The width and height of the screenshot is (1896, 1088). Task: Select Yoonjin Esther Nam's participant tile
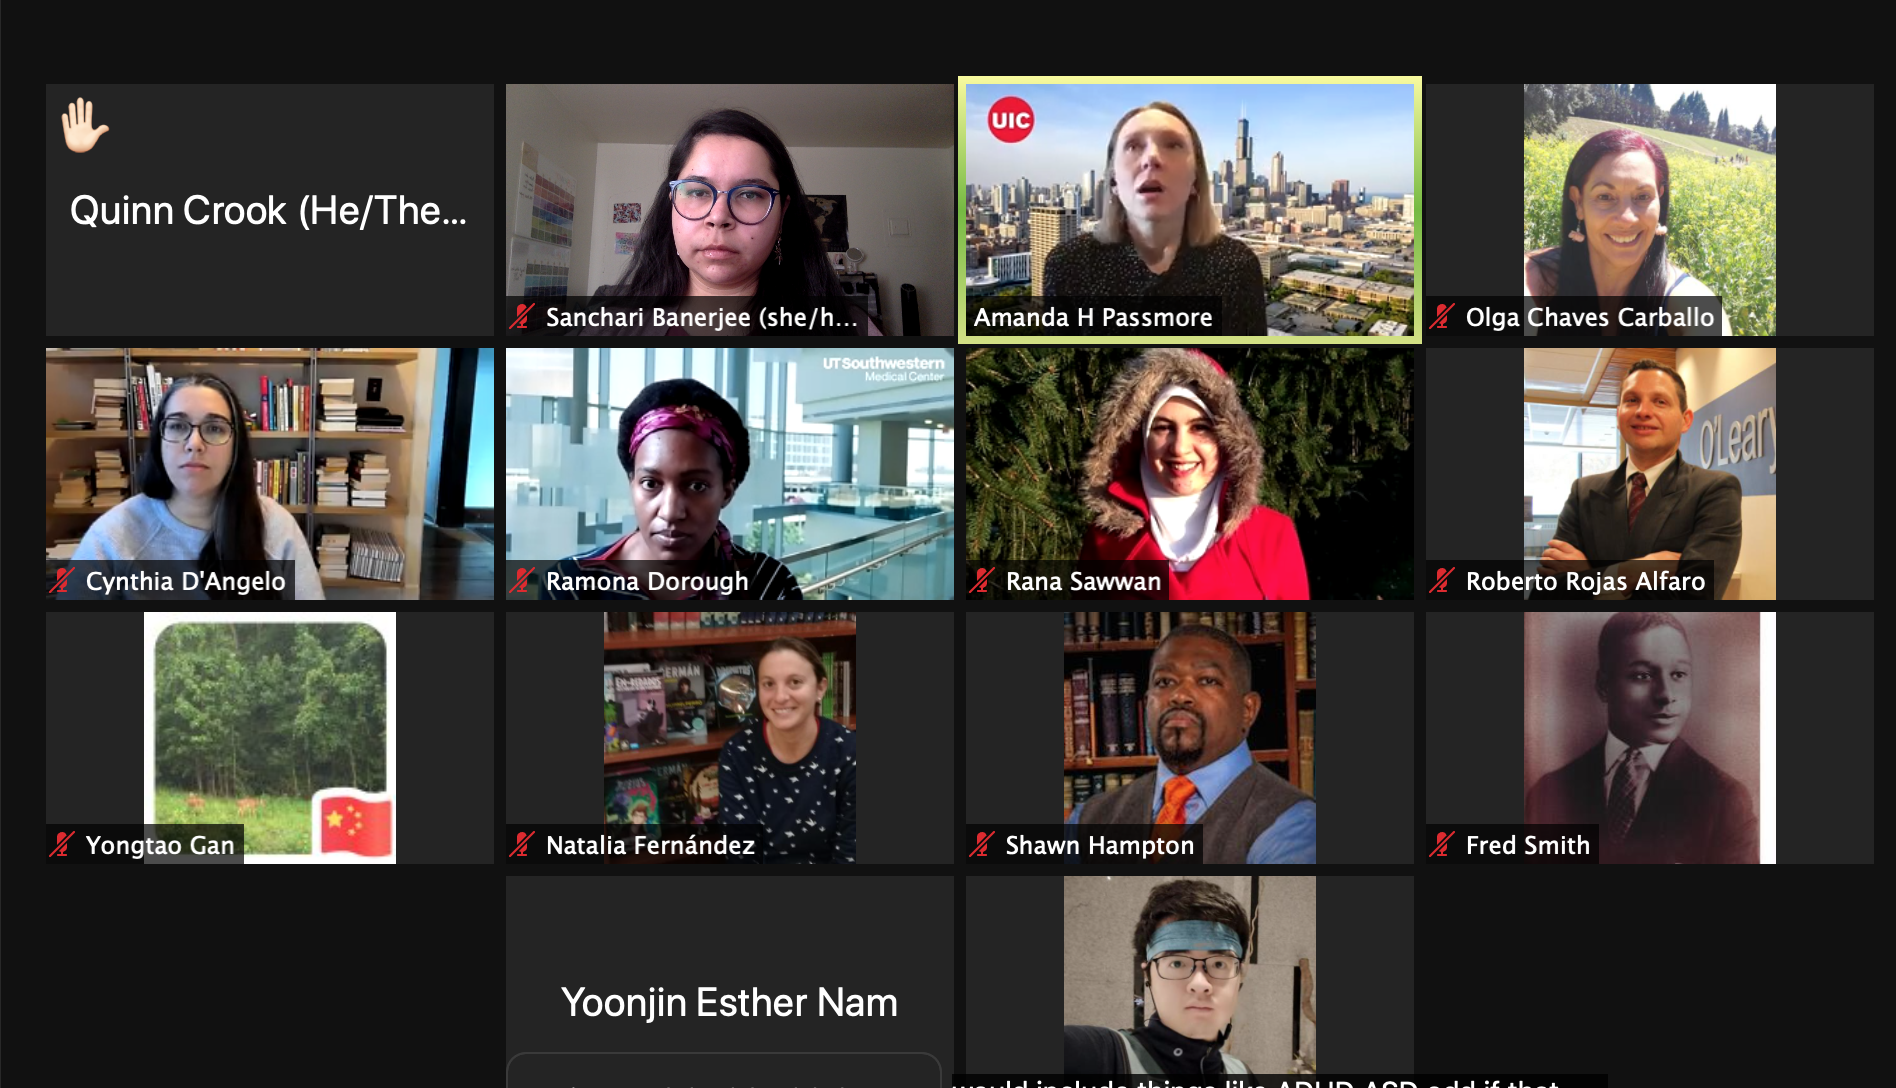coord(730,982)
